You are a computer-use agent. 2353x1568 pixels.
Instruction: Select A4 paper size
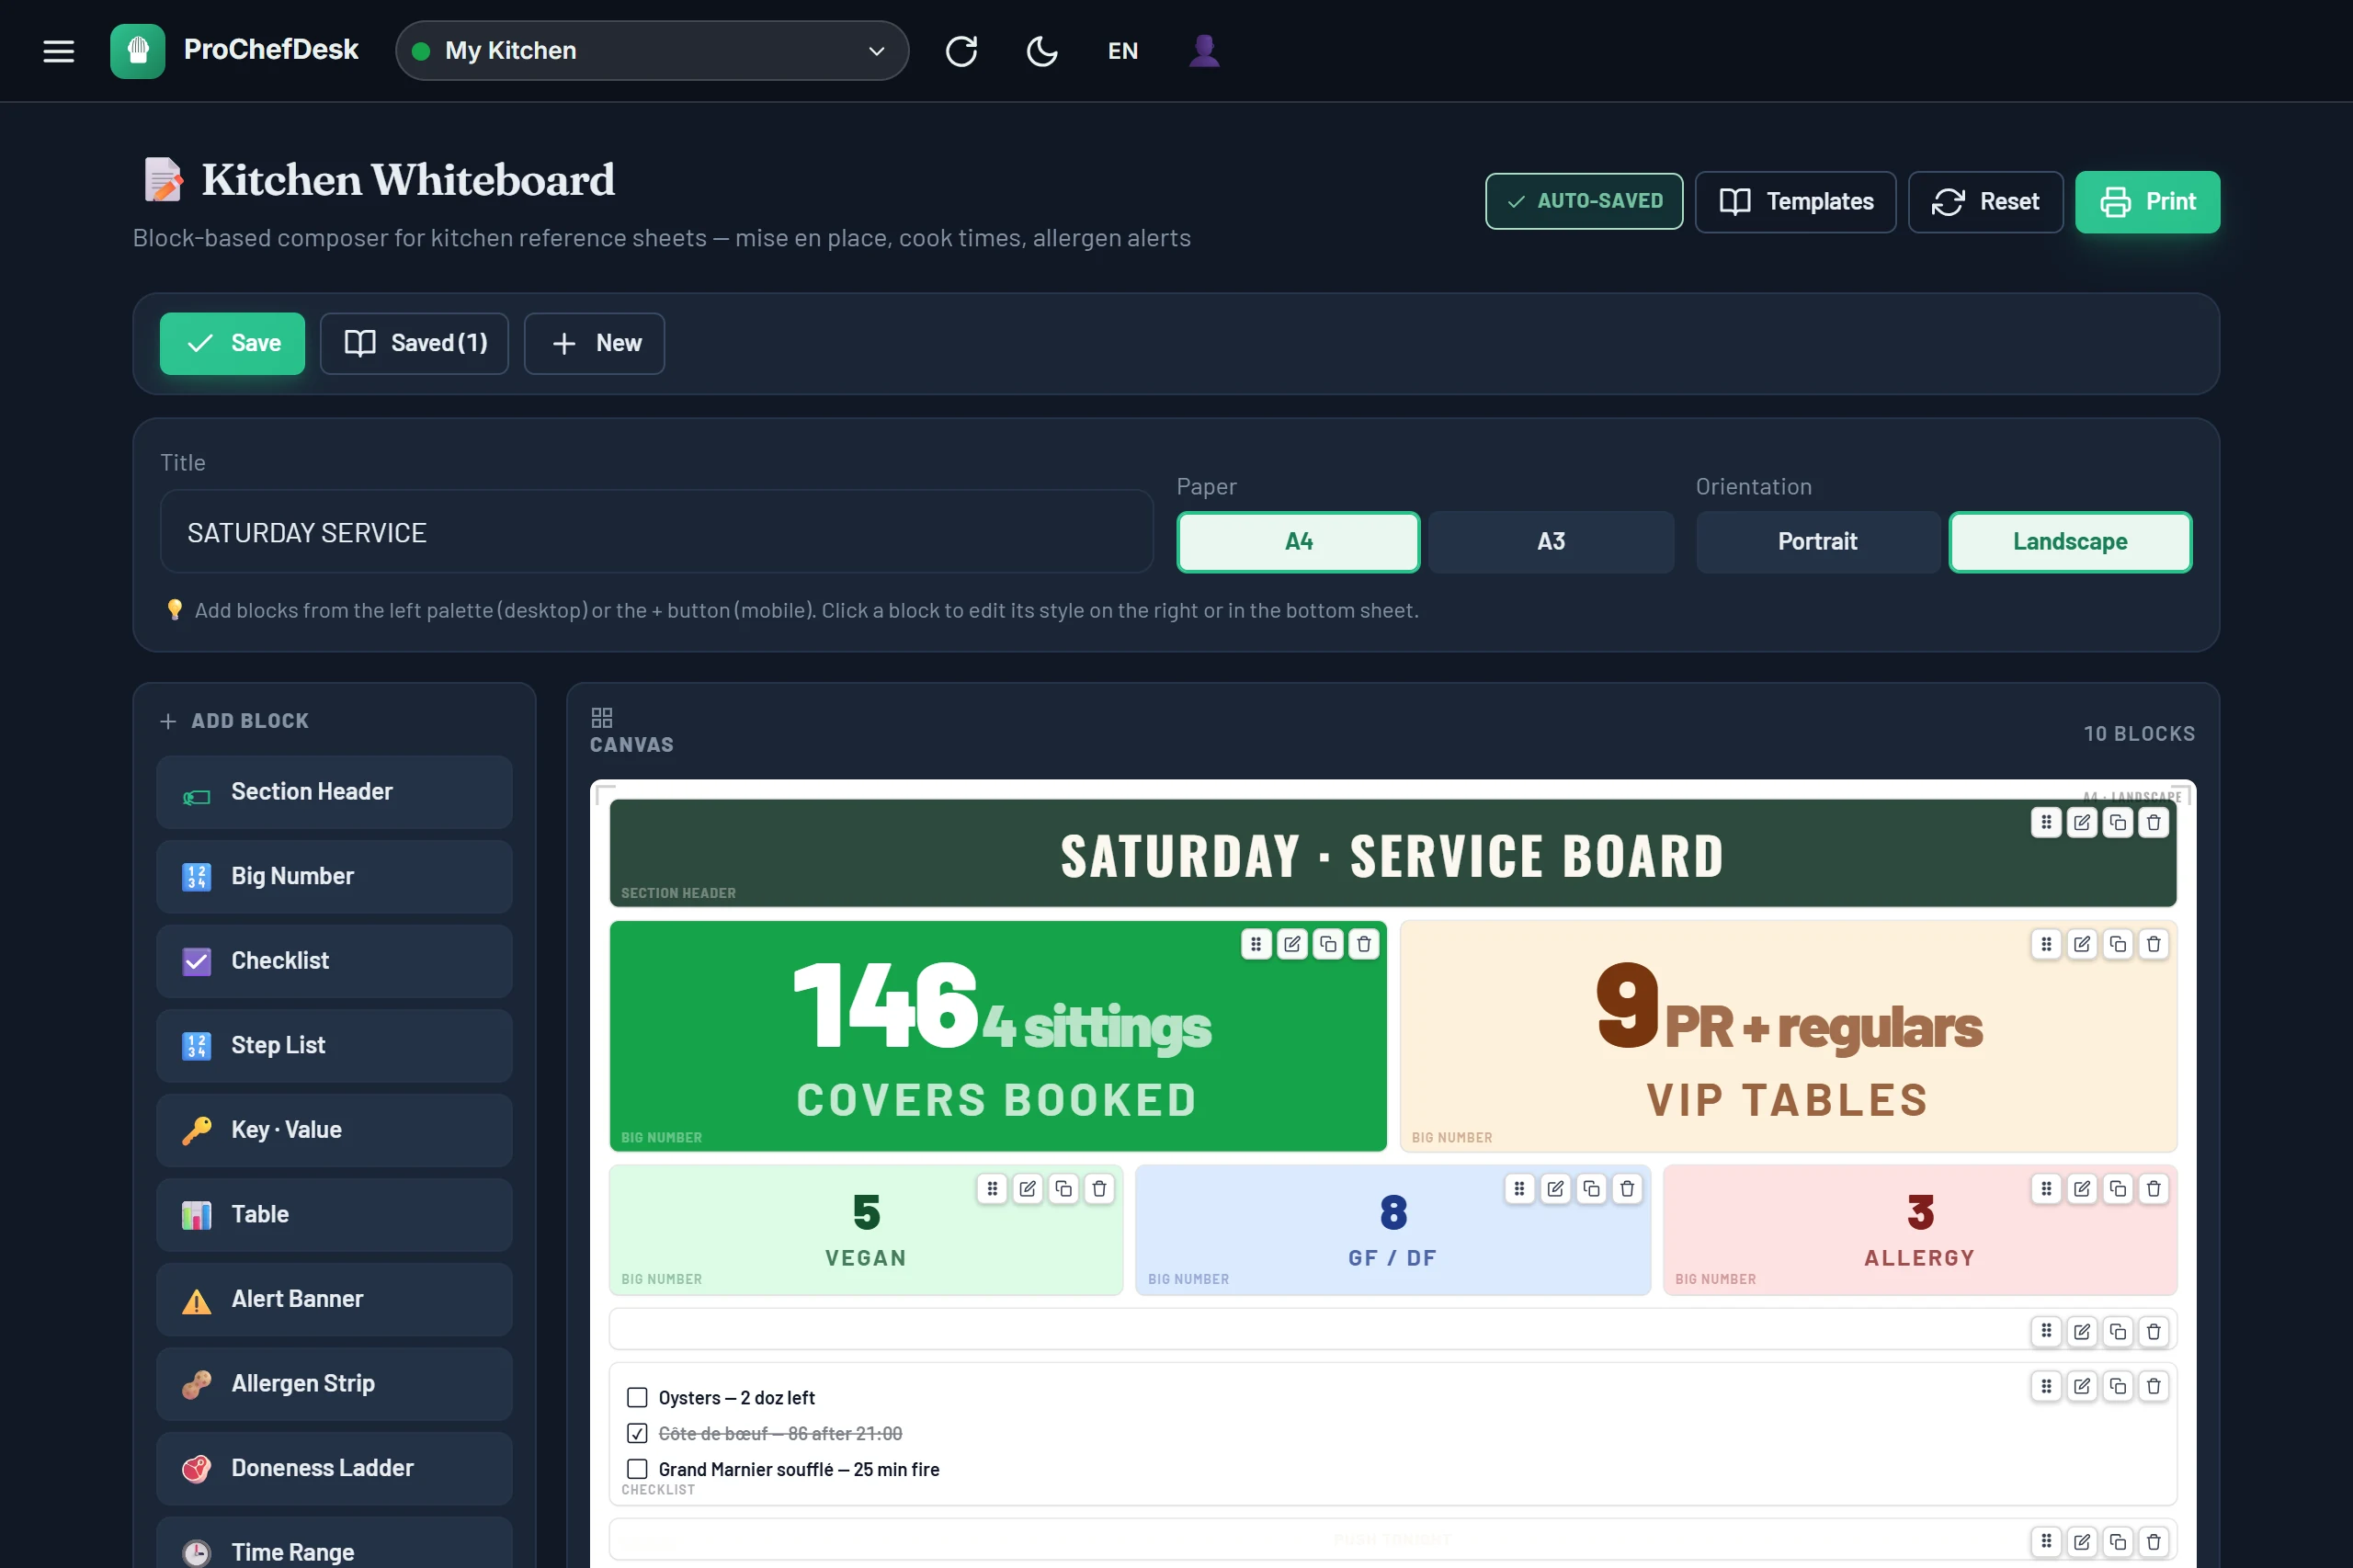(x=1298, y=542)
